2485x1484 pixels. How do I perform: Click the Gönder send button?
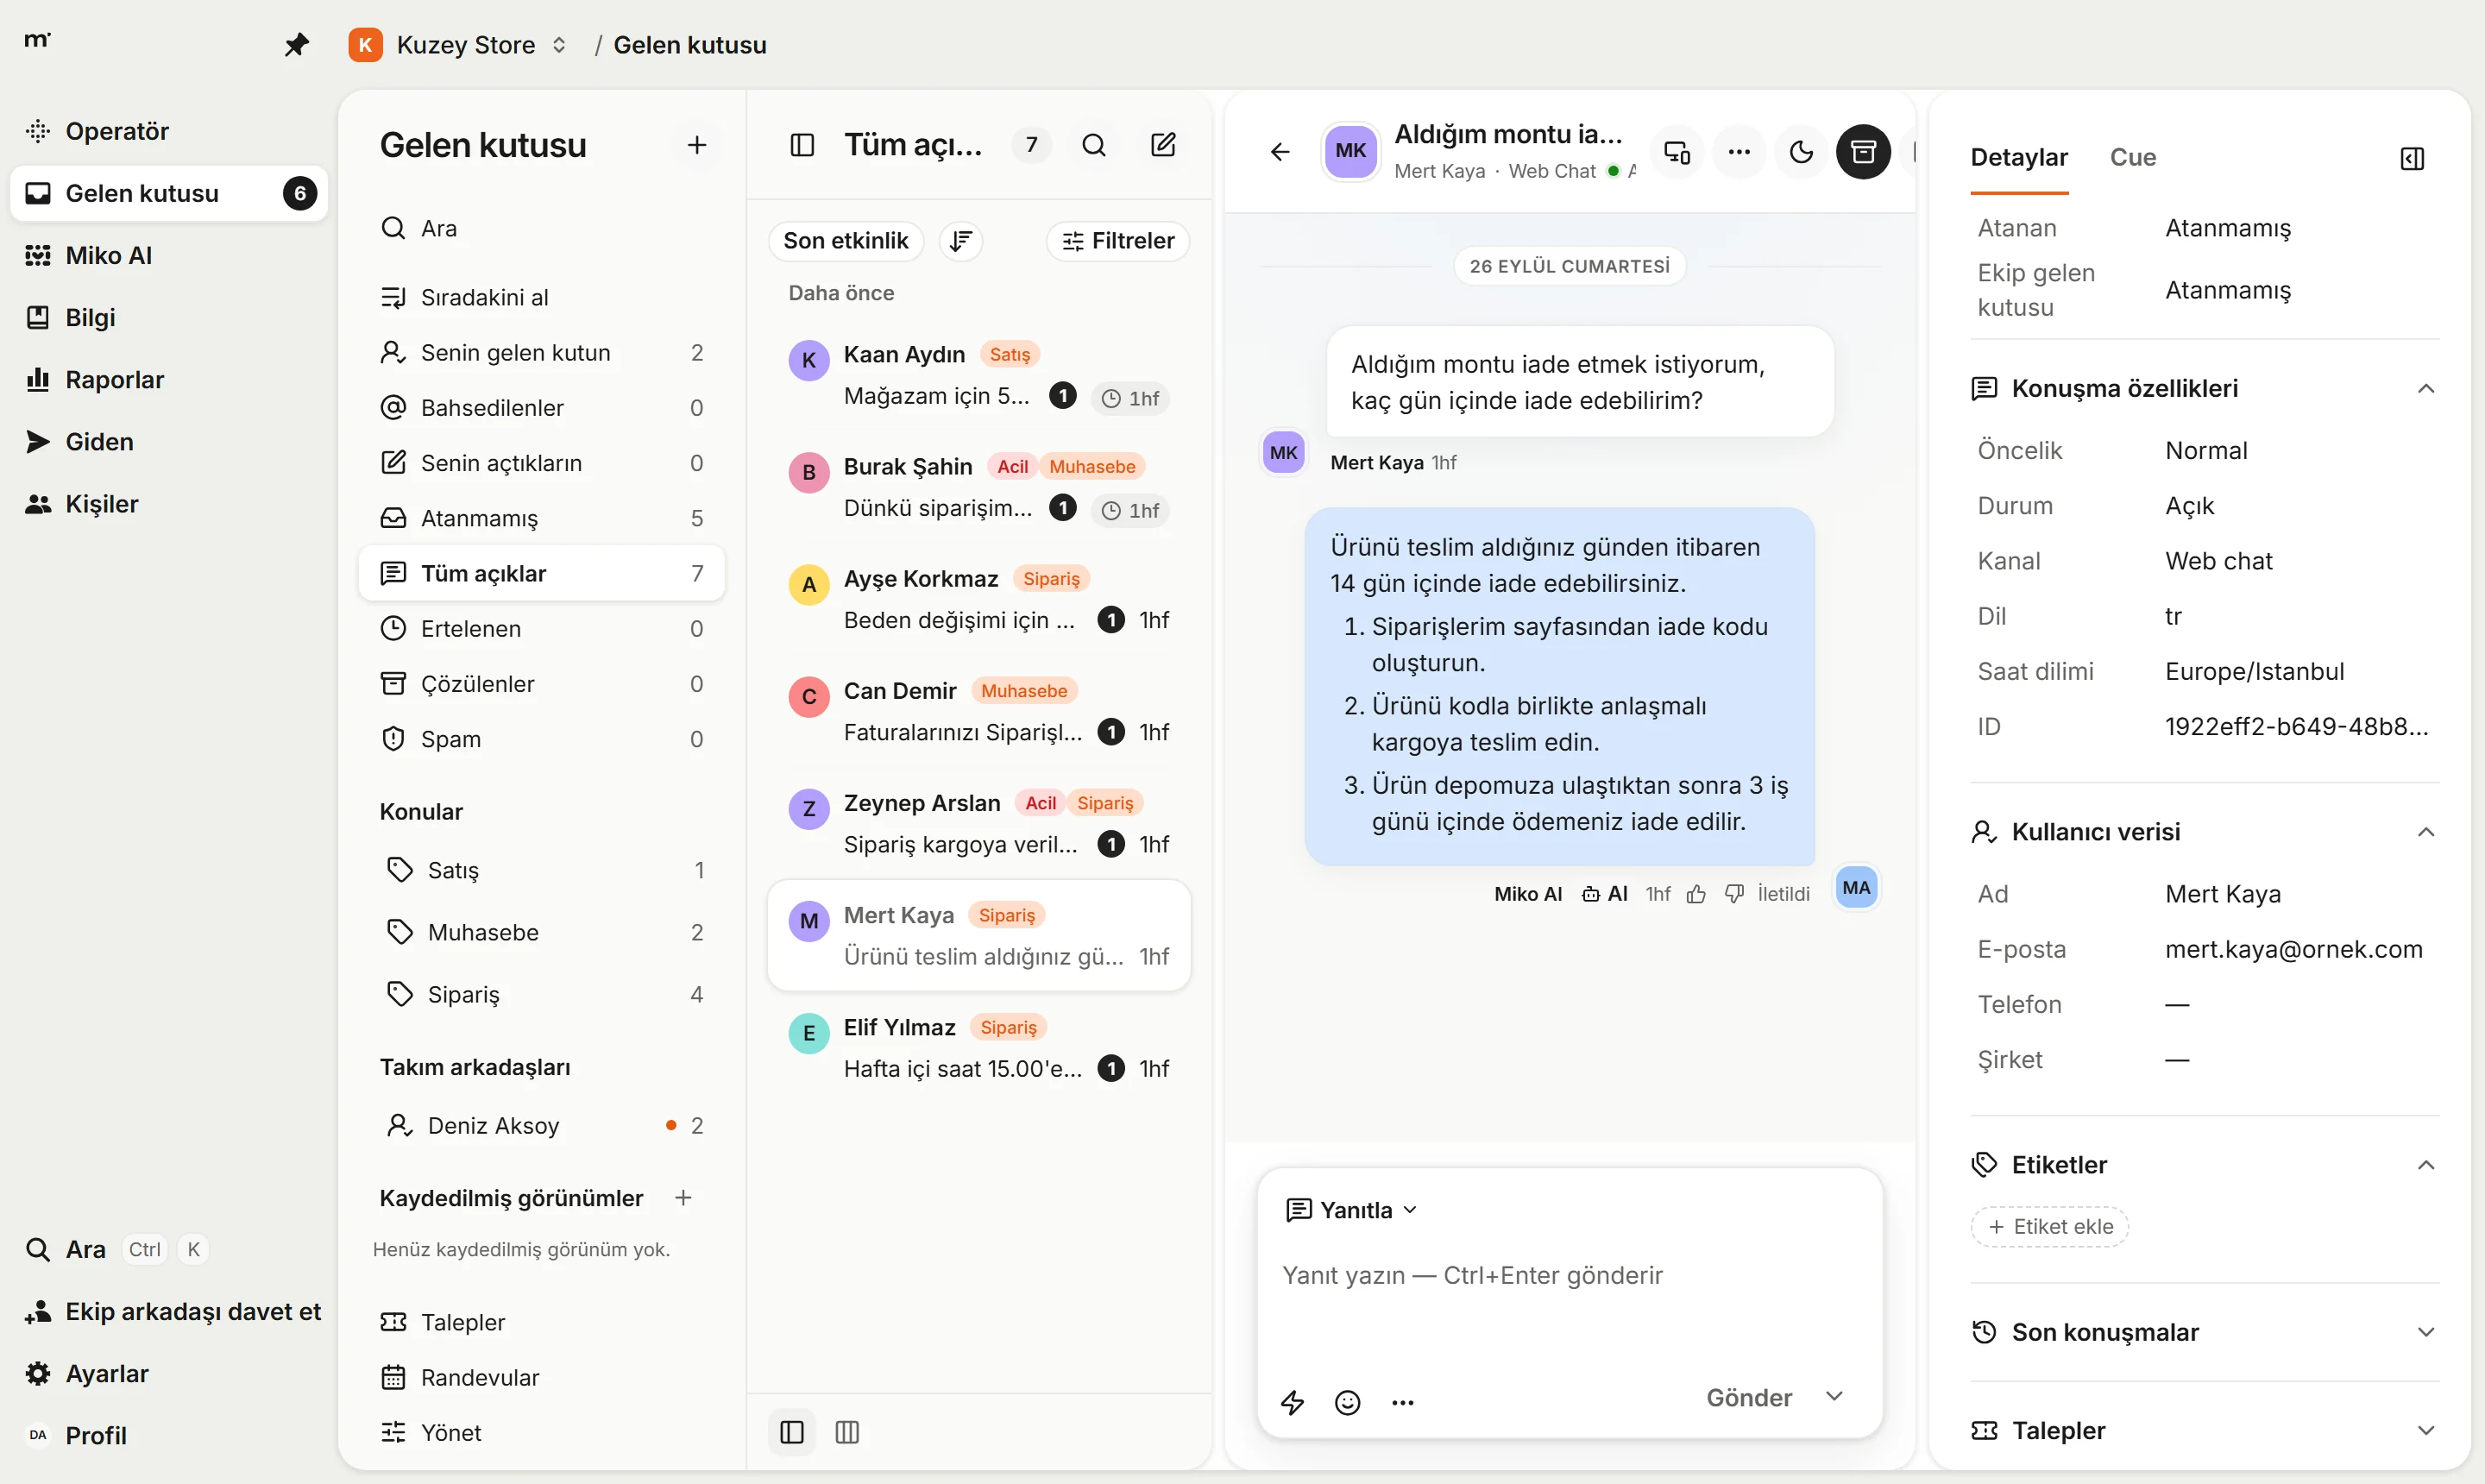point(1749,1397)
